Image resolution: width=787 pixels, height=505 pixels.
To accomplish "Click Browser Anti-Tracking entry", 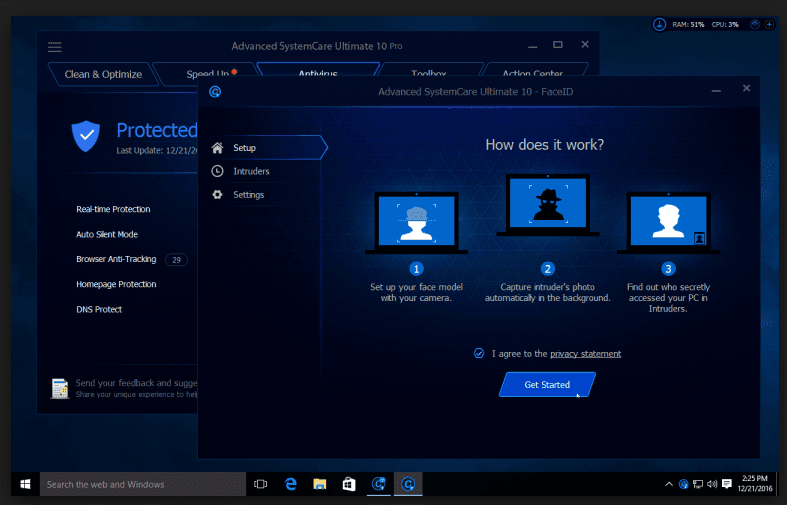I will click(x=116, y=259).
